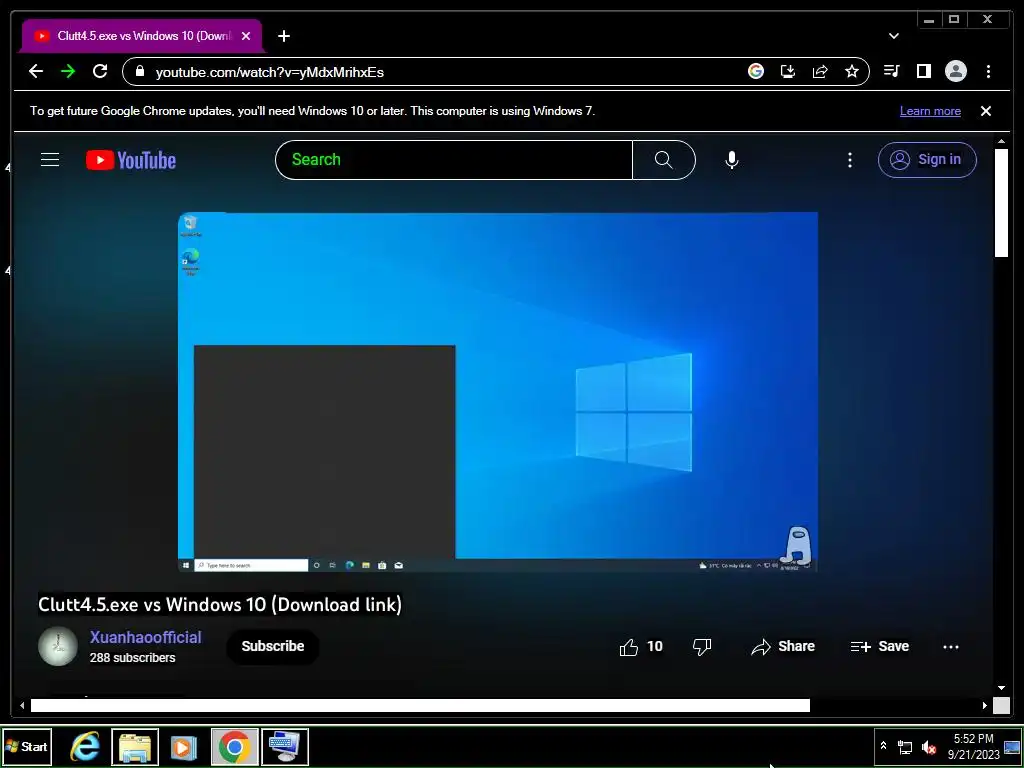Viewport: 1024px width, 768px height.
Task: Click the vertical scrollbar down arrow
Action: pyautogui.click(x=1001, y=688)
